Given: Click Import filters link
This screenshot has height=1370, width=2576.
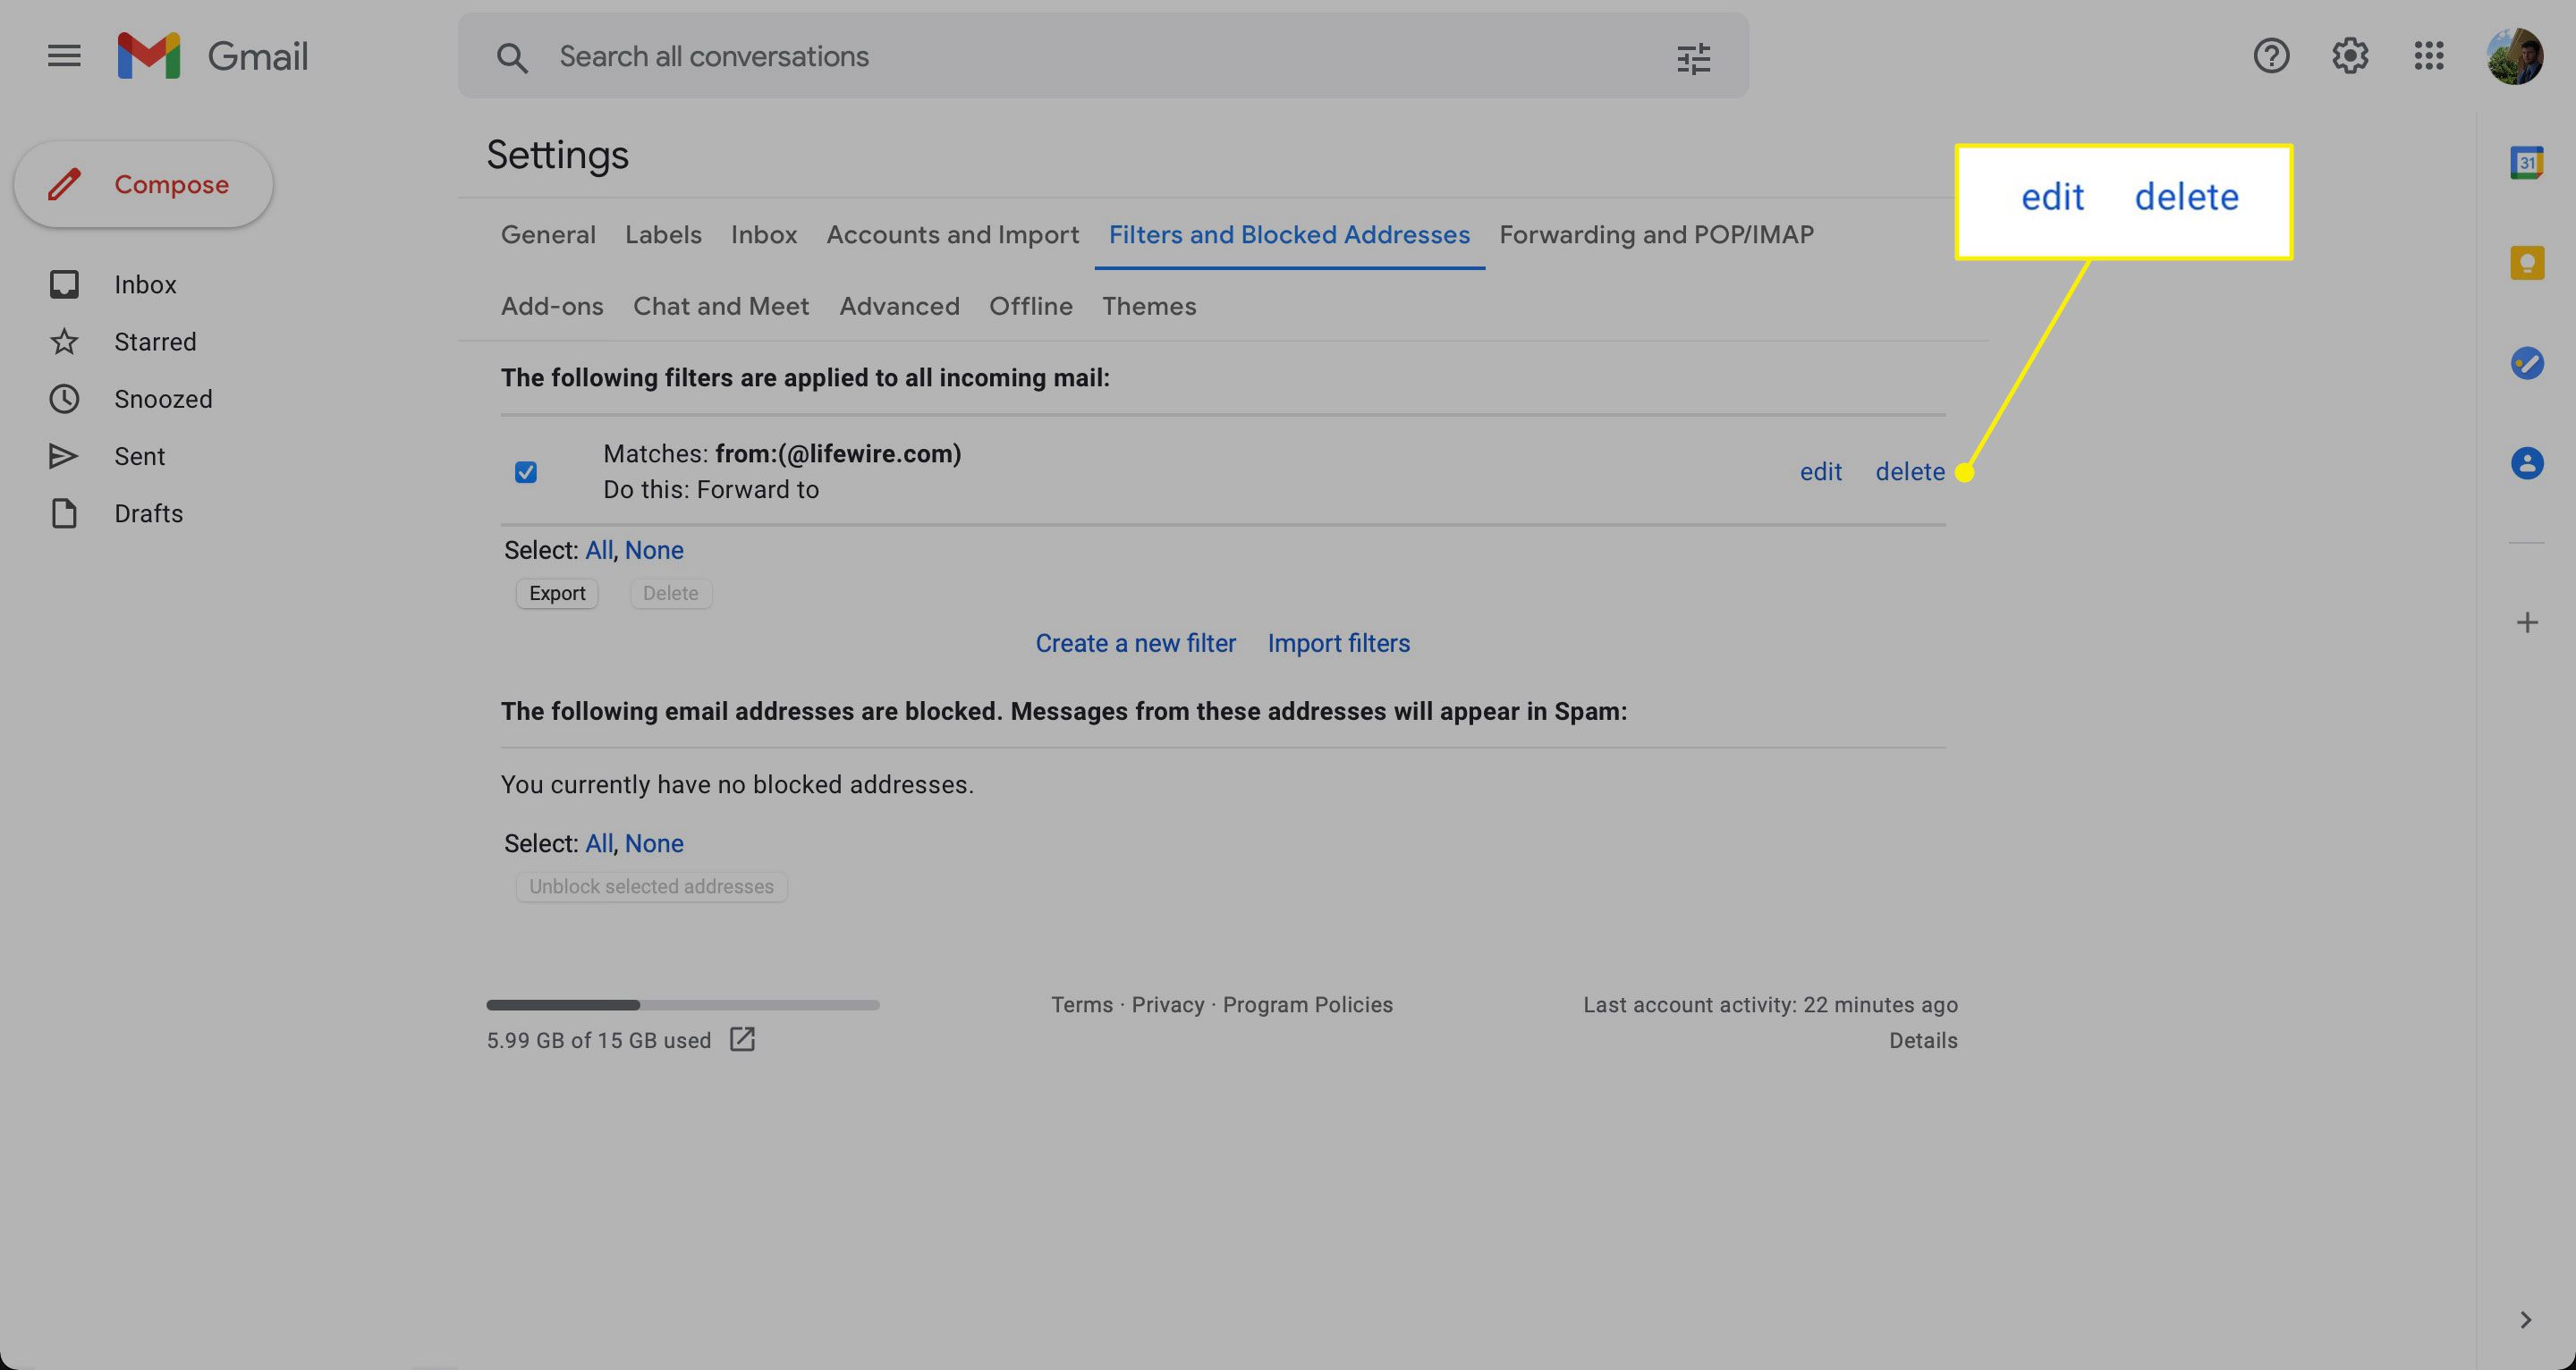Looking at the screenshot, I should pyautogui.click(x=1339, y=642).
